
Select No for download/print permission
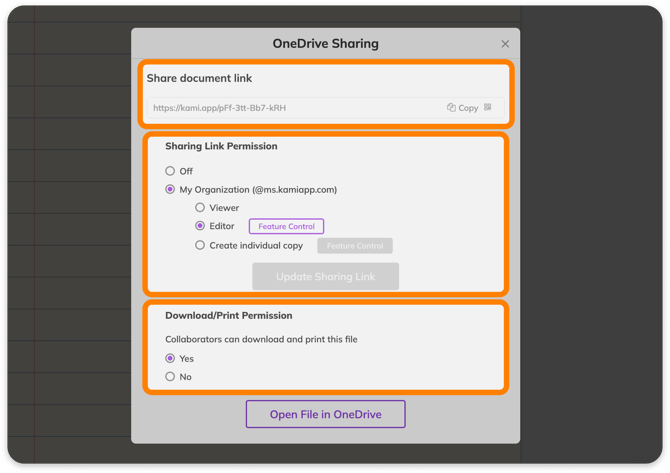(170, 376)
